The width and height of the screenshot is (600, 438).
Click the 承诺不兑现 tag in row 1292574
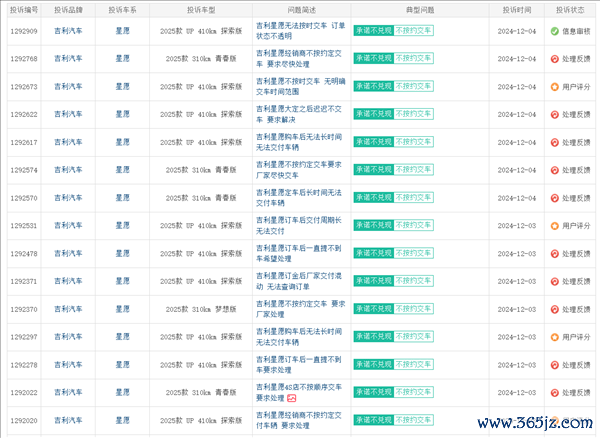(373, 170)
